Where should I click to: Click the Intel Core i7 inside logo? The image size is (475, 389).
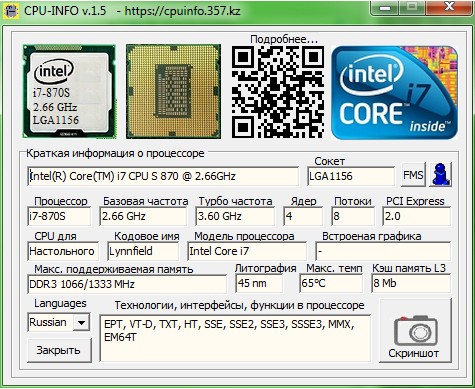coord(394,93)
